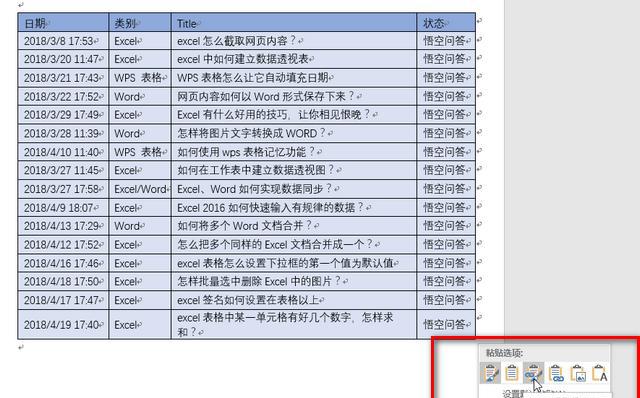Choose Use Destination Styles paste icon
The height and width of the screenshot is (398, 640).
pyautogui.click(x=512, y=373)
